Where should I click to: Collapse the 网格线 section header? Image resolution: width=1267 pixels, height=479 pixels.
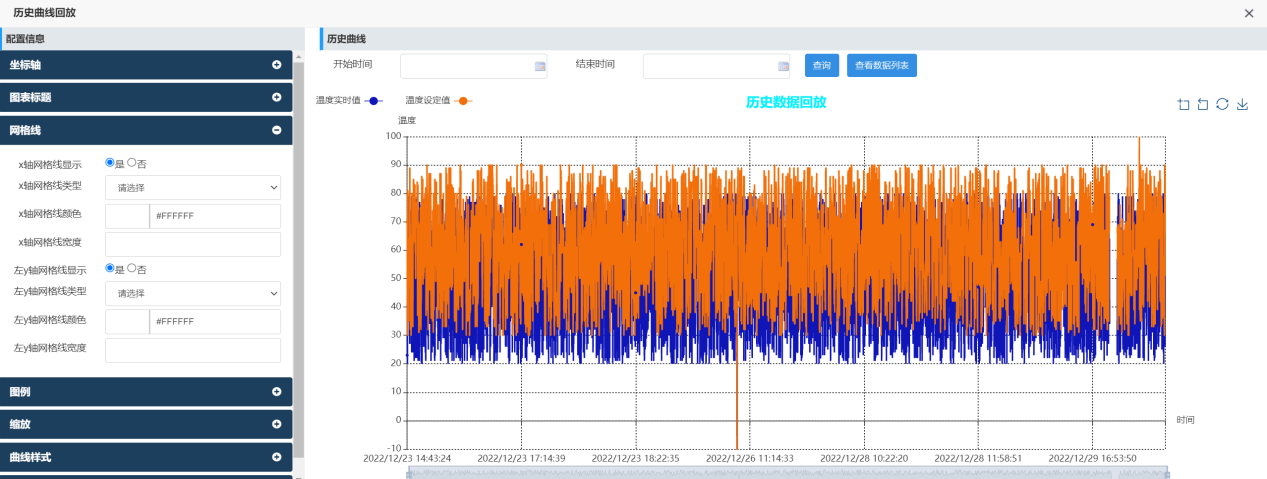pyautogui.click(x=146, y=130)
